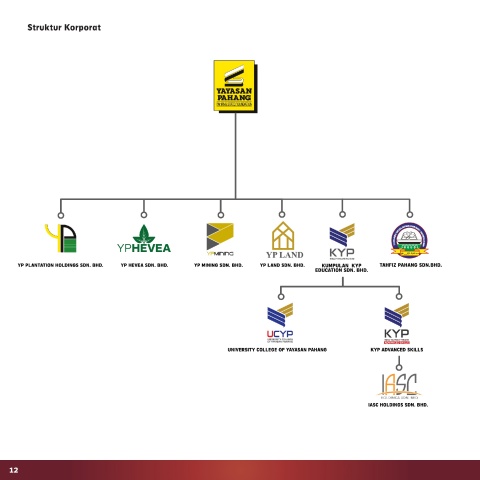Click connector node above YP Hevea logo

click(x=144, y=215)
